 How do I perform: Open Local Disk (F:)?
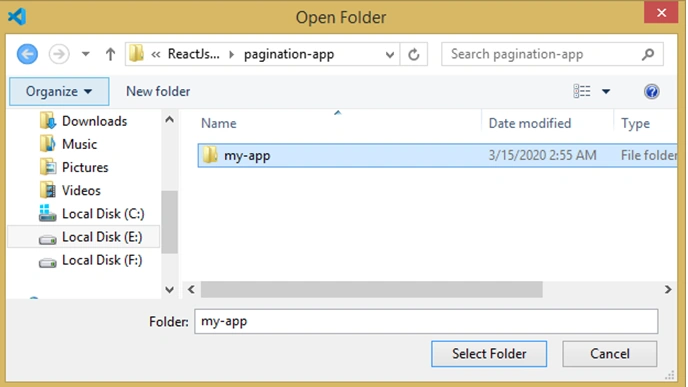(x=102, y=260)
